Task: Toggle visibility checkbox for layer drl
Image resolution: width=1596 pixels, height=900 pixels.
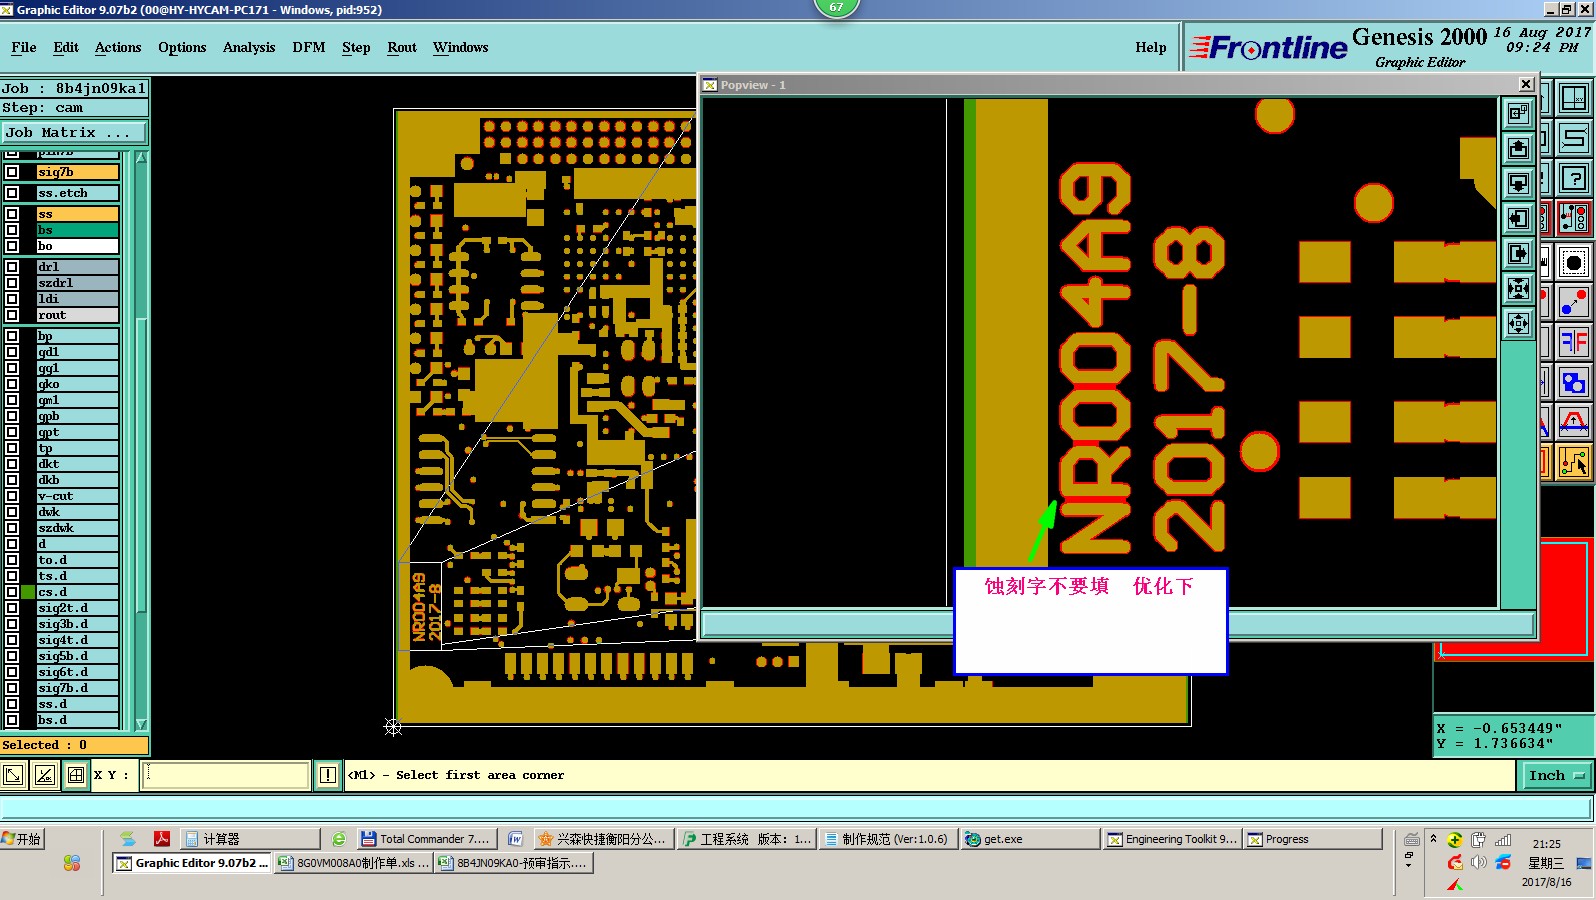Action: (12, 267)
